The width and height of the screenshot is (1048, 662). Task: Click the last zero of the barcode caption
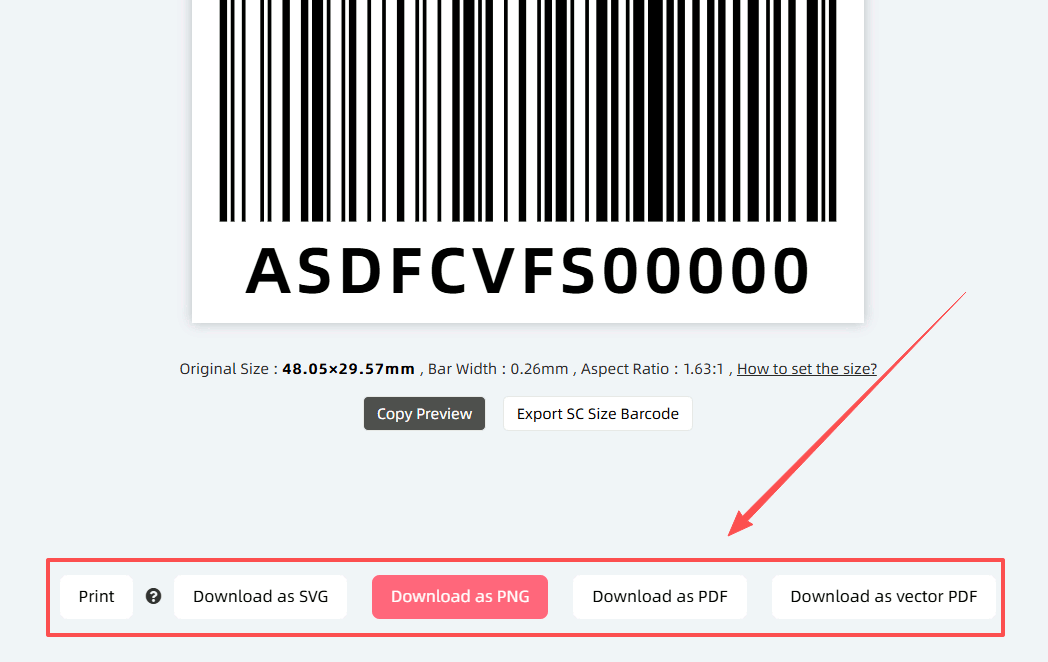coord(790,271)
